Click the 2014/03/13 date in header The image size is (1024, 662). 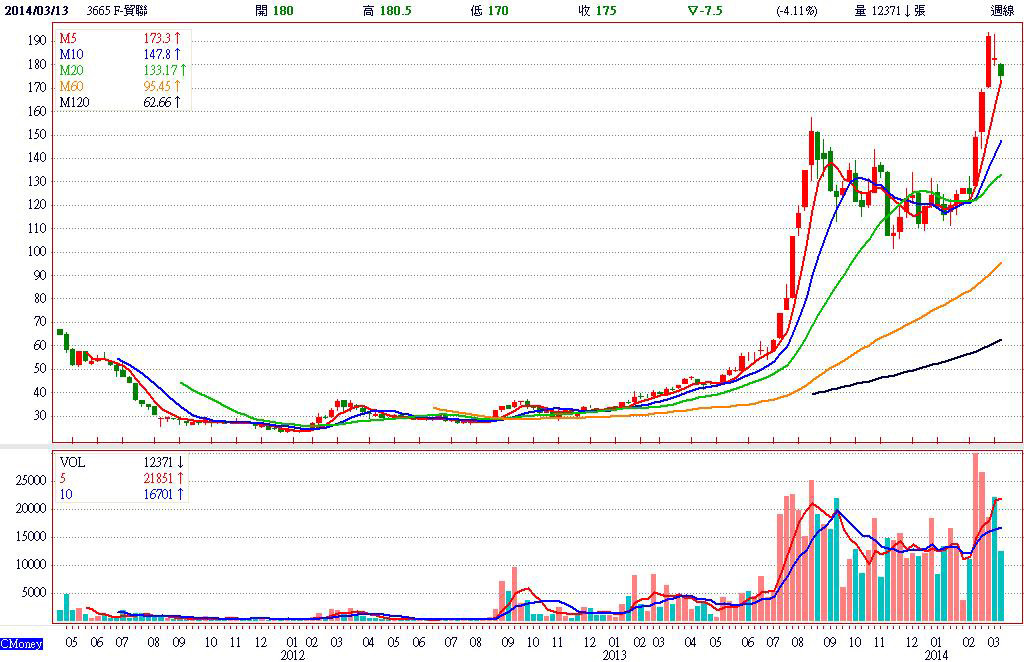[35, 12]
